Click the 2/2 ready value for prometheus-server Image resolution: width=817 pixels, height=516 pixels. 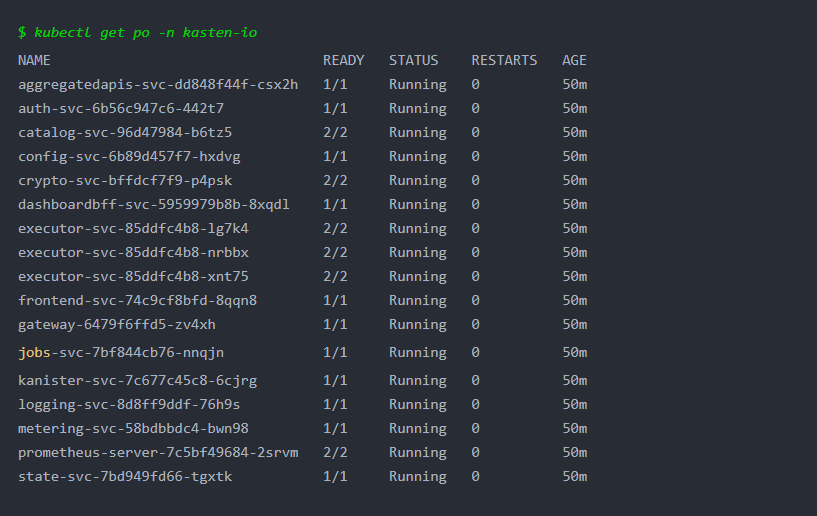335,452
